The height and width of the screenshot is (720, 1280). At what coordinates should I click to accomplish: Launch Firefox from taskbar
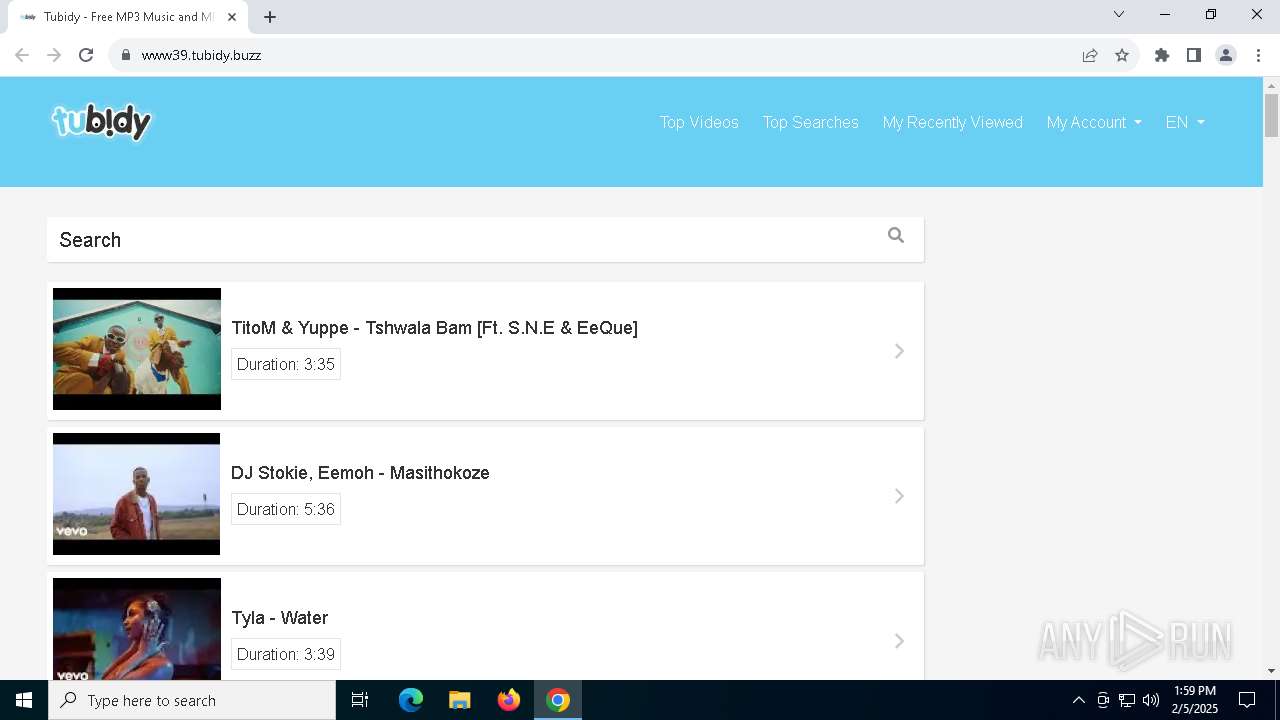[509, 700]
